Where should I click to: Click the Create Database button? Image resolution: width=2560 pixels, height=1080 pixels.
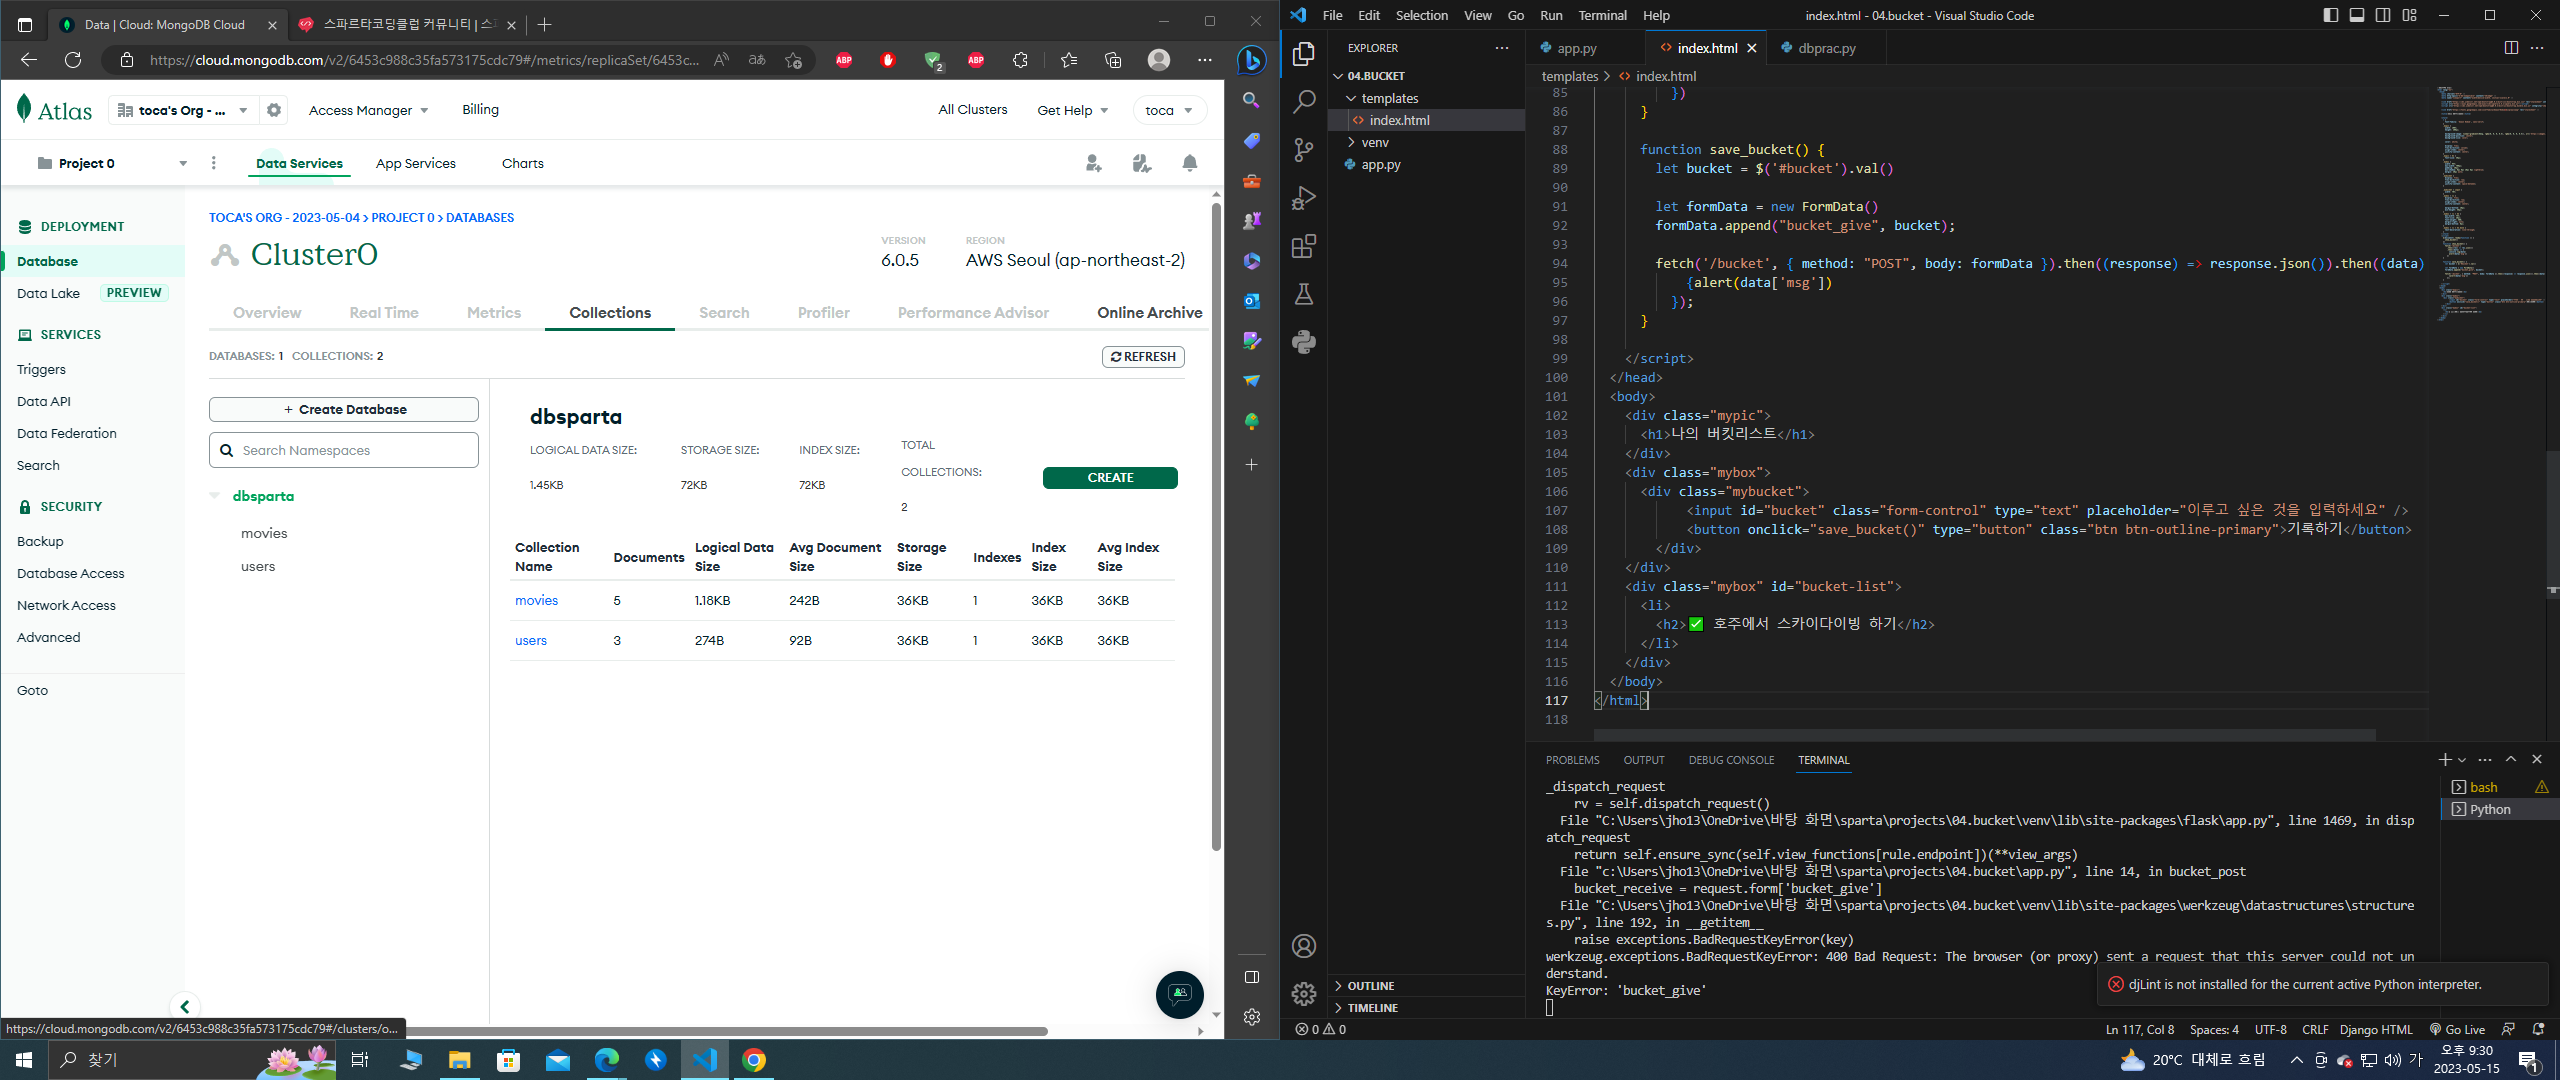click(x=344, y=409)
